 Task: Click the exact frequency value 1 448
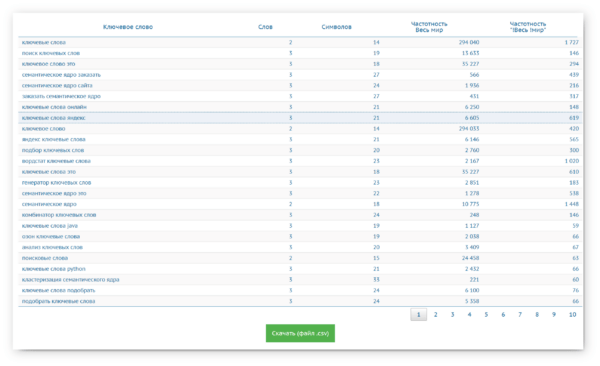pos(572,204)
